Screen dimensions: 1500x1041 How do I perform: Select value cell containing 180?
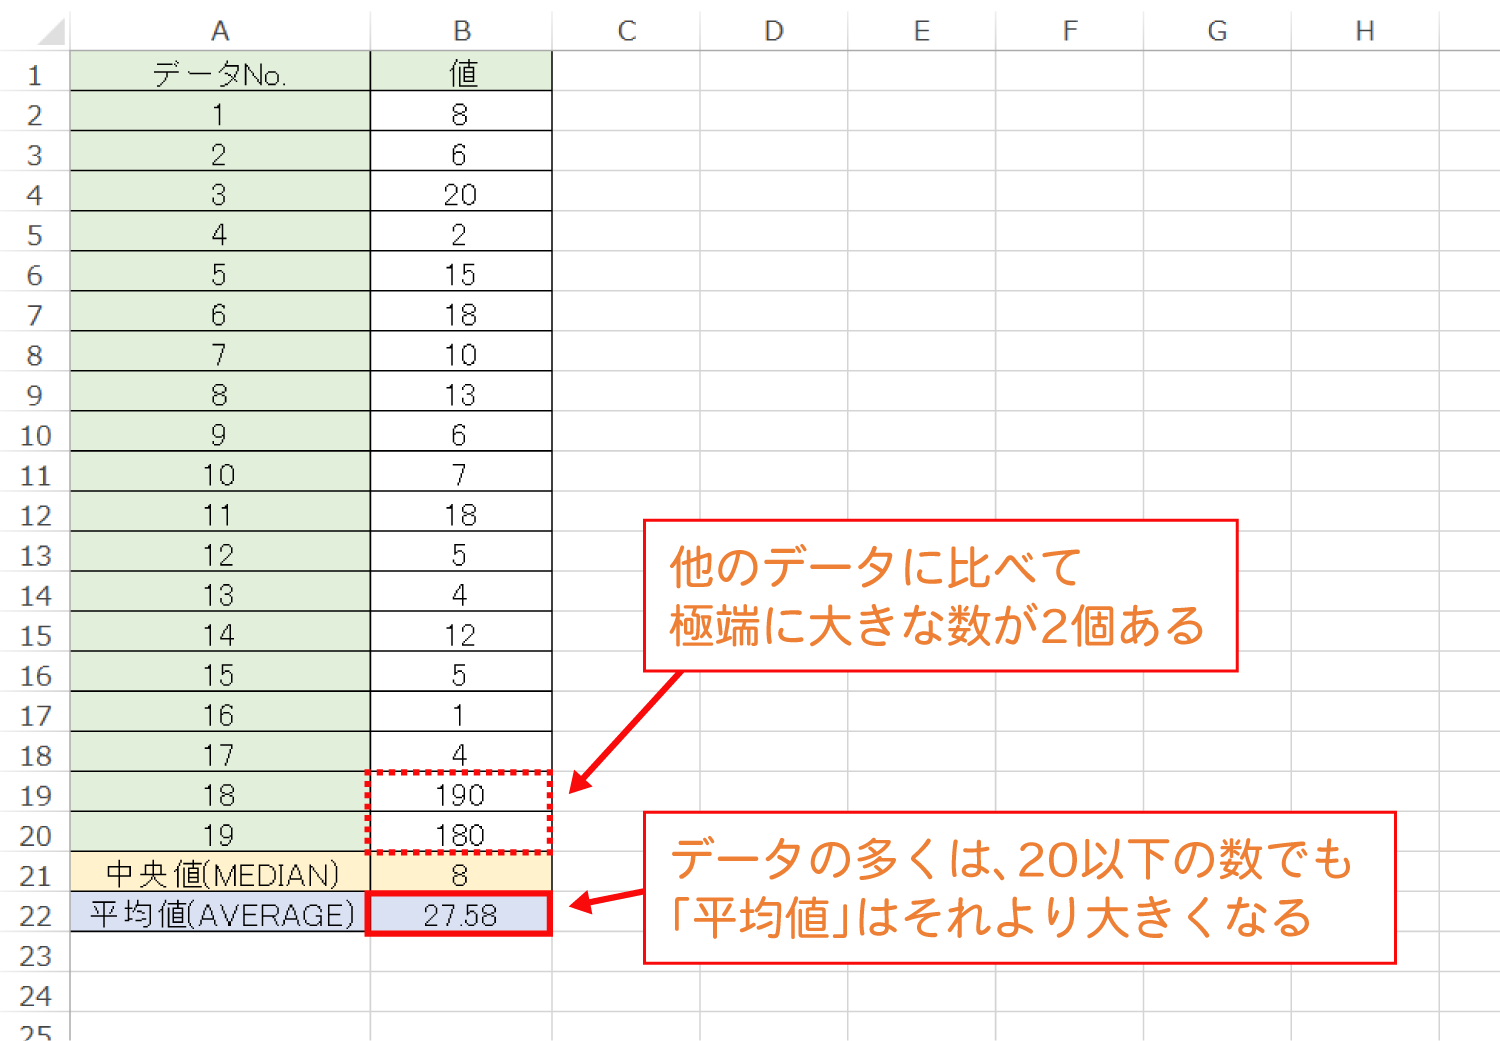click(x=461, y=832)
